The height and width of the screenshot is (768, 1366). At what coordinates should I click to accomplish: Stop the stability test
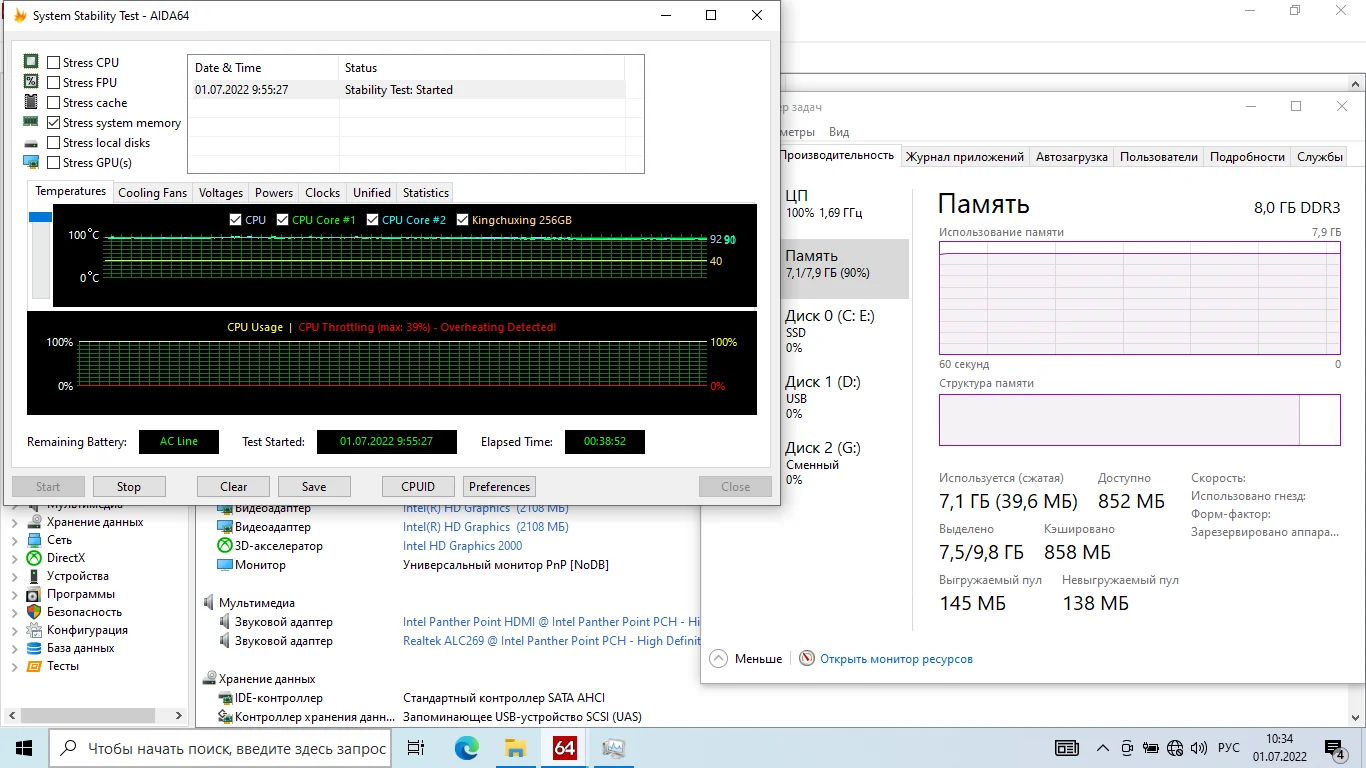point(129,487)
